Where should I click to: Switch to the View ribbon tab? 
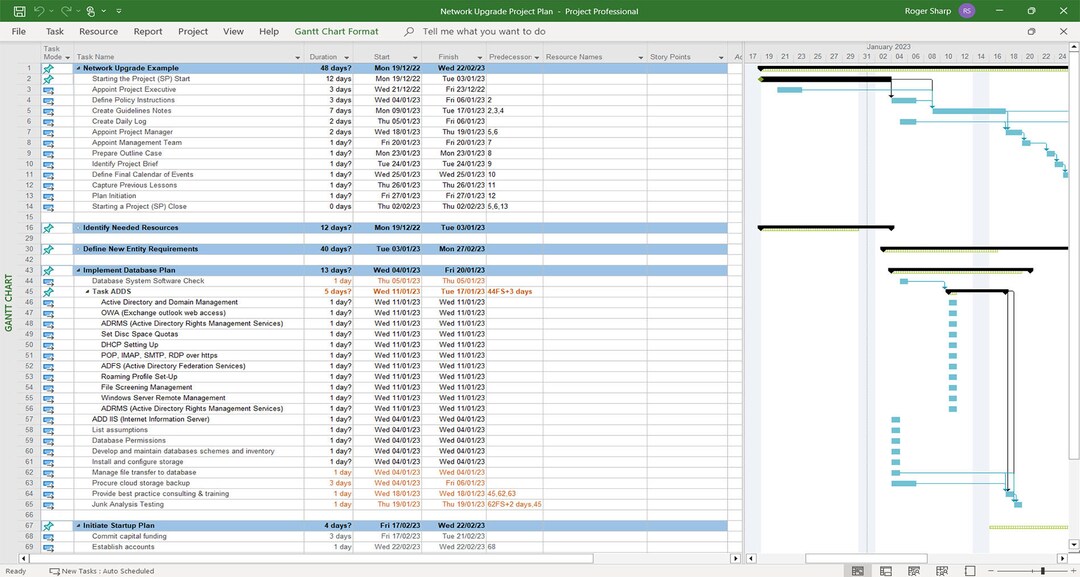click(x=233, y=31)
